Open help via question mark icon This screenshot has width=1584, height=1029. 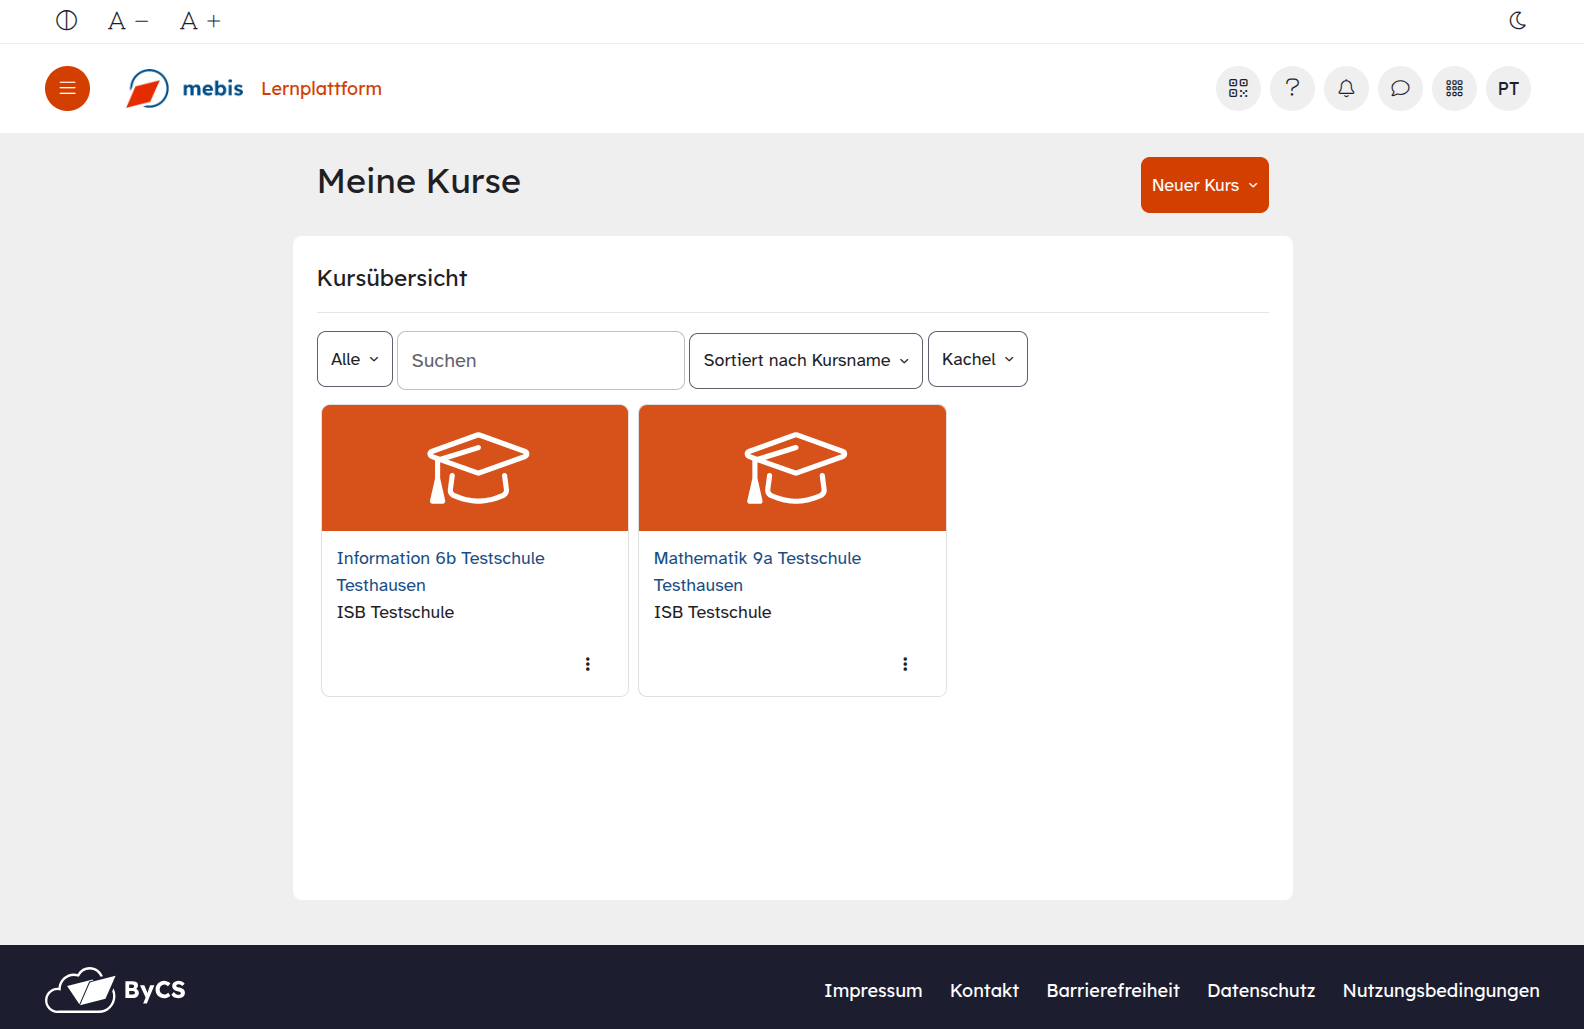tap(1292, 88)
